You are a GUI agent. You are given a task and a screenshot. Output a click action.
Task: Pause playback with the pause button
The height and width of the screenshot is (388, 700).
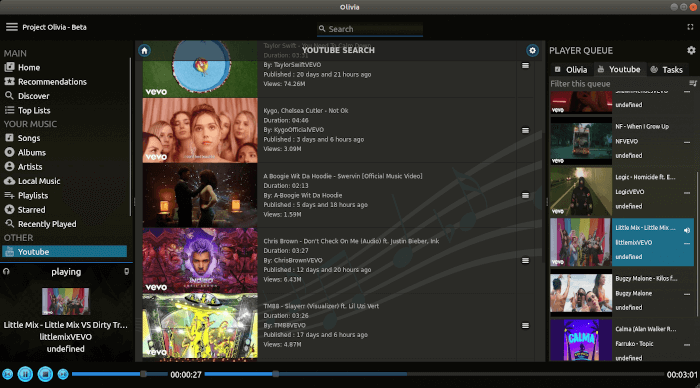pos(25,374)
